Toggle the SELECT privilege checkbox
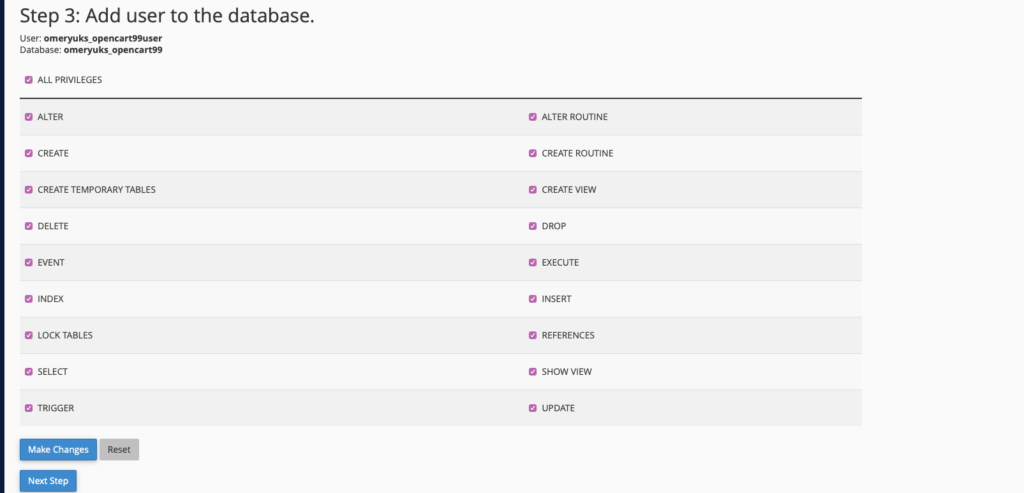Screen dimensions: 1024x493 (x=29, y=372)
